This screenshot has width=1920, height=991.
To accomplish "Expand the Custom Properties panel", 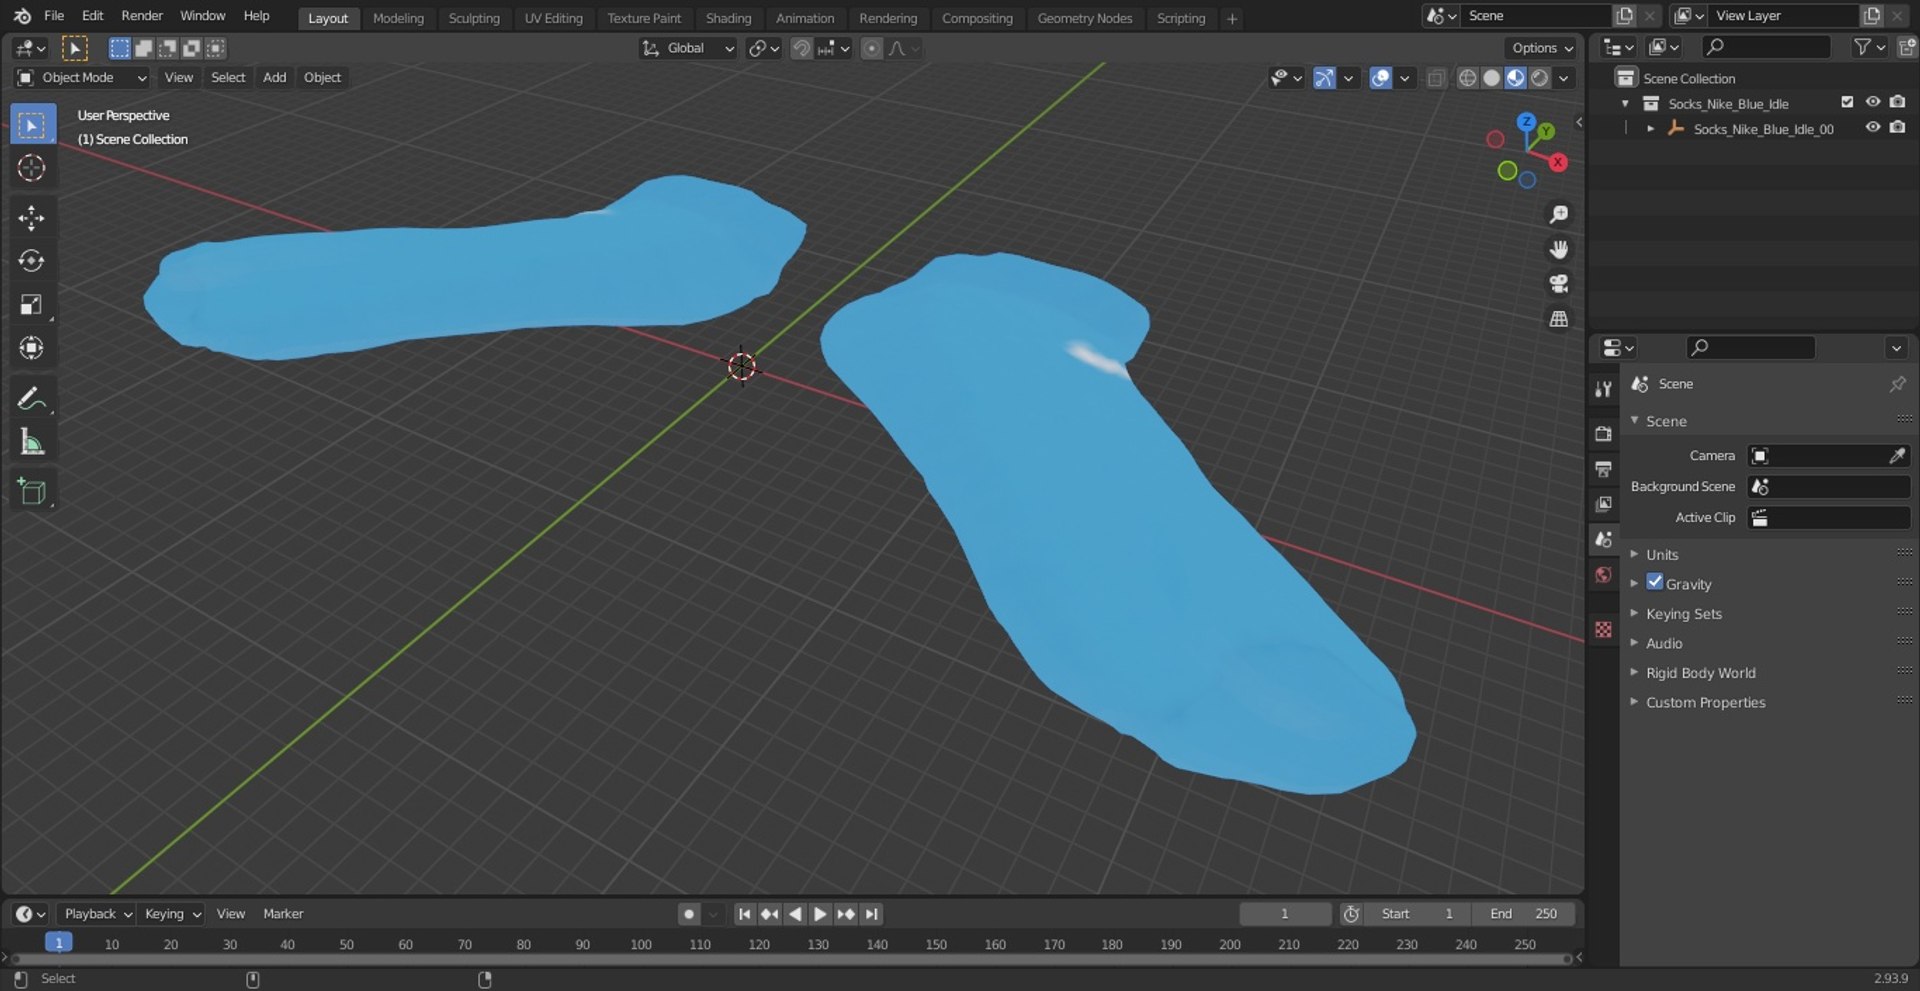I will tap(1705, 702).
